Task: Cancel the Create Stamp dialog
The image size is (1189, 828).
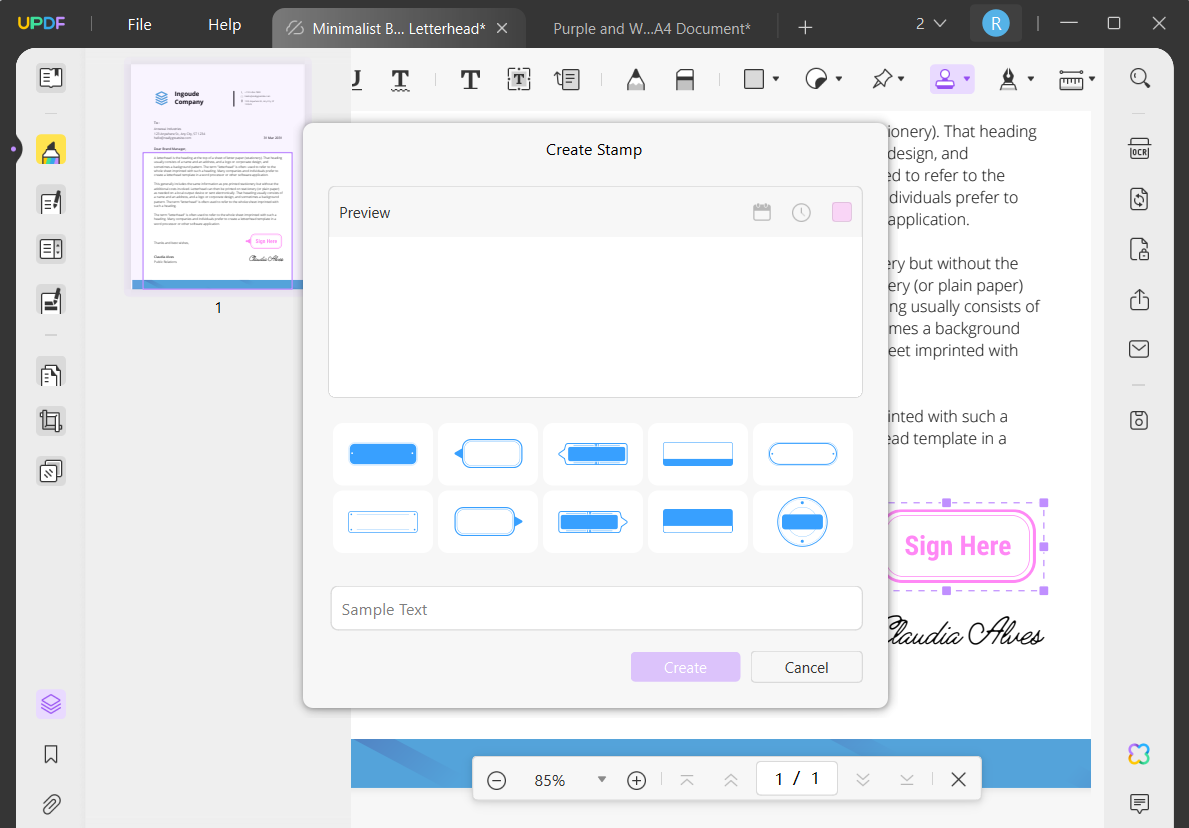Action: coord(806,667)
